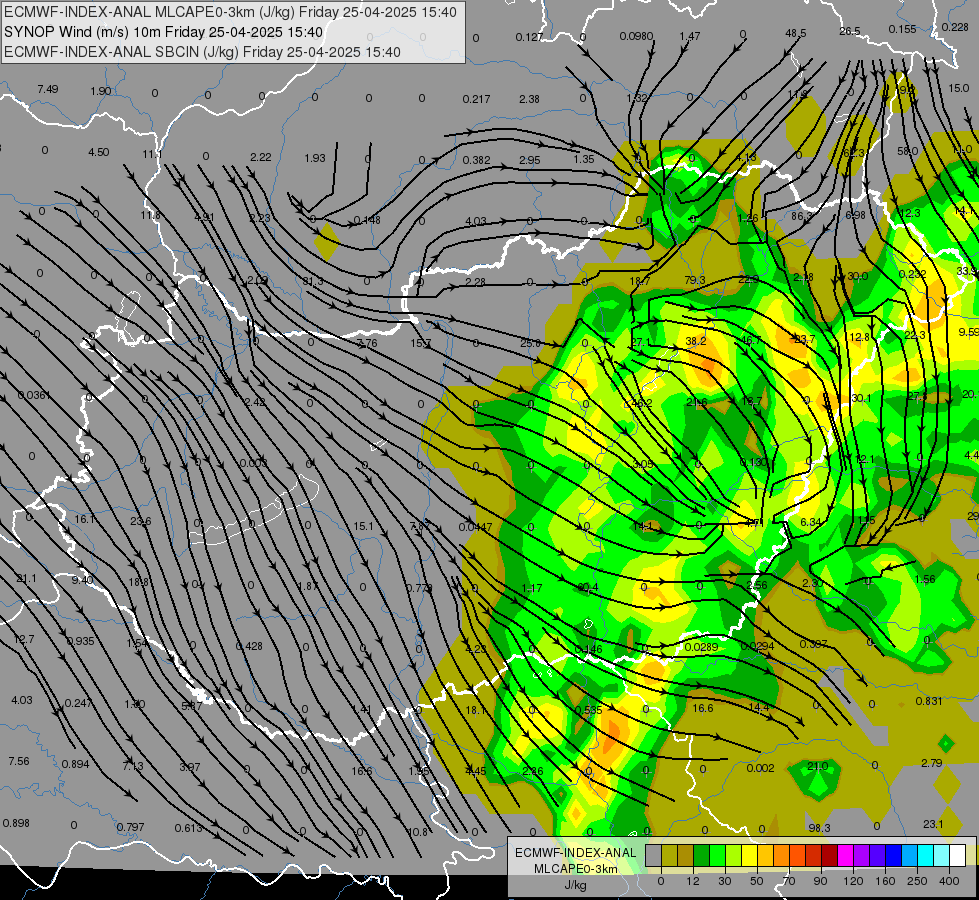Click the map value '0.428'

tap(249, 646)
